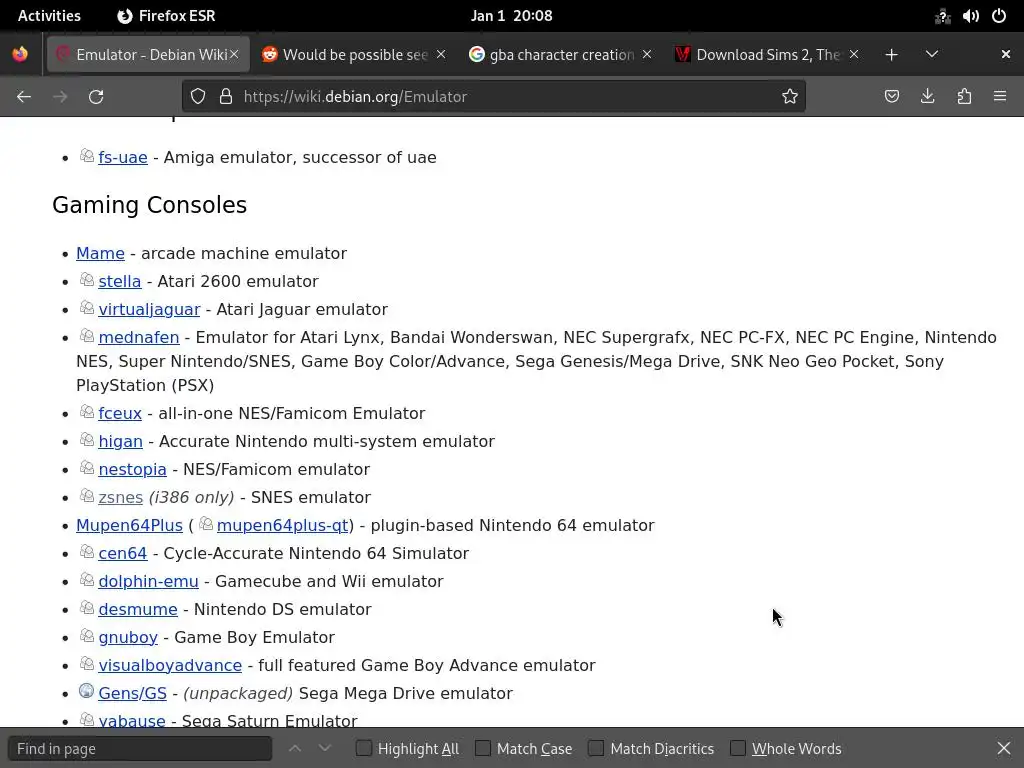Click the Find in page input field
This screenshot has width=1024, height=768.
pyautogui.click(x=140, y=748)
